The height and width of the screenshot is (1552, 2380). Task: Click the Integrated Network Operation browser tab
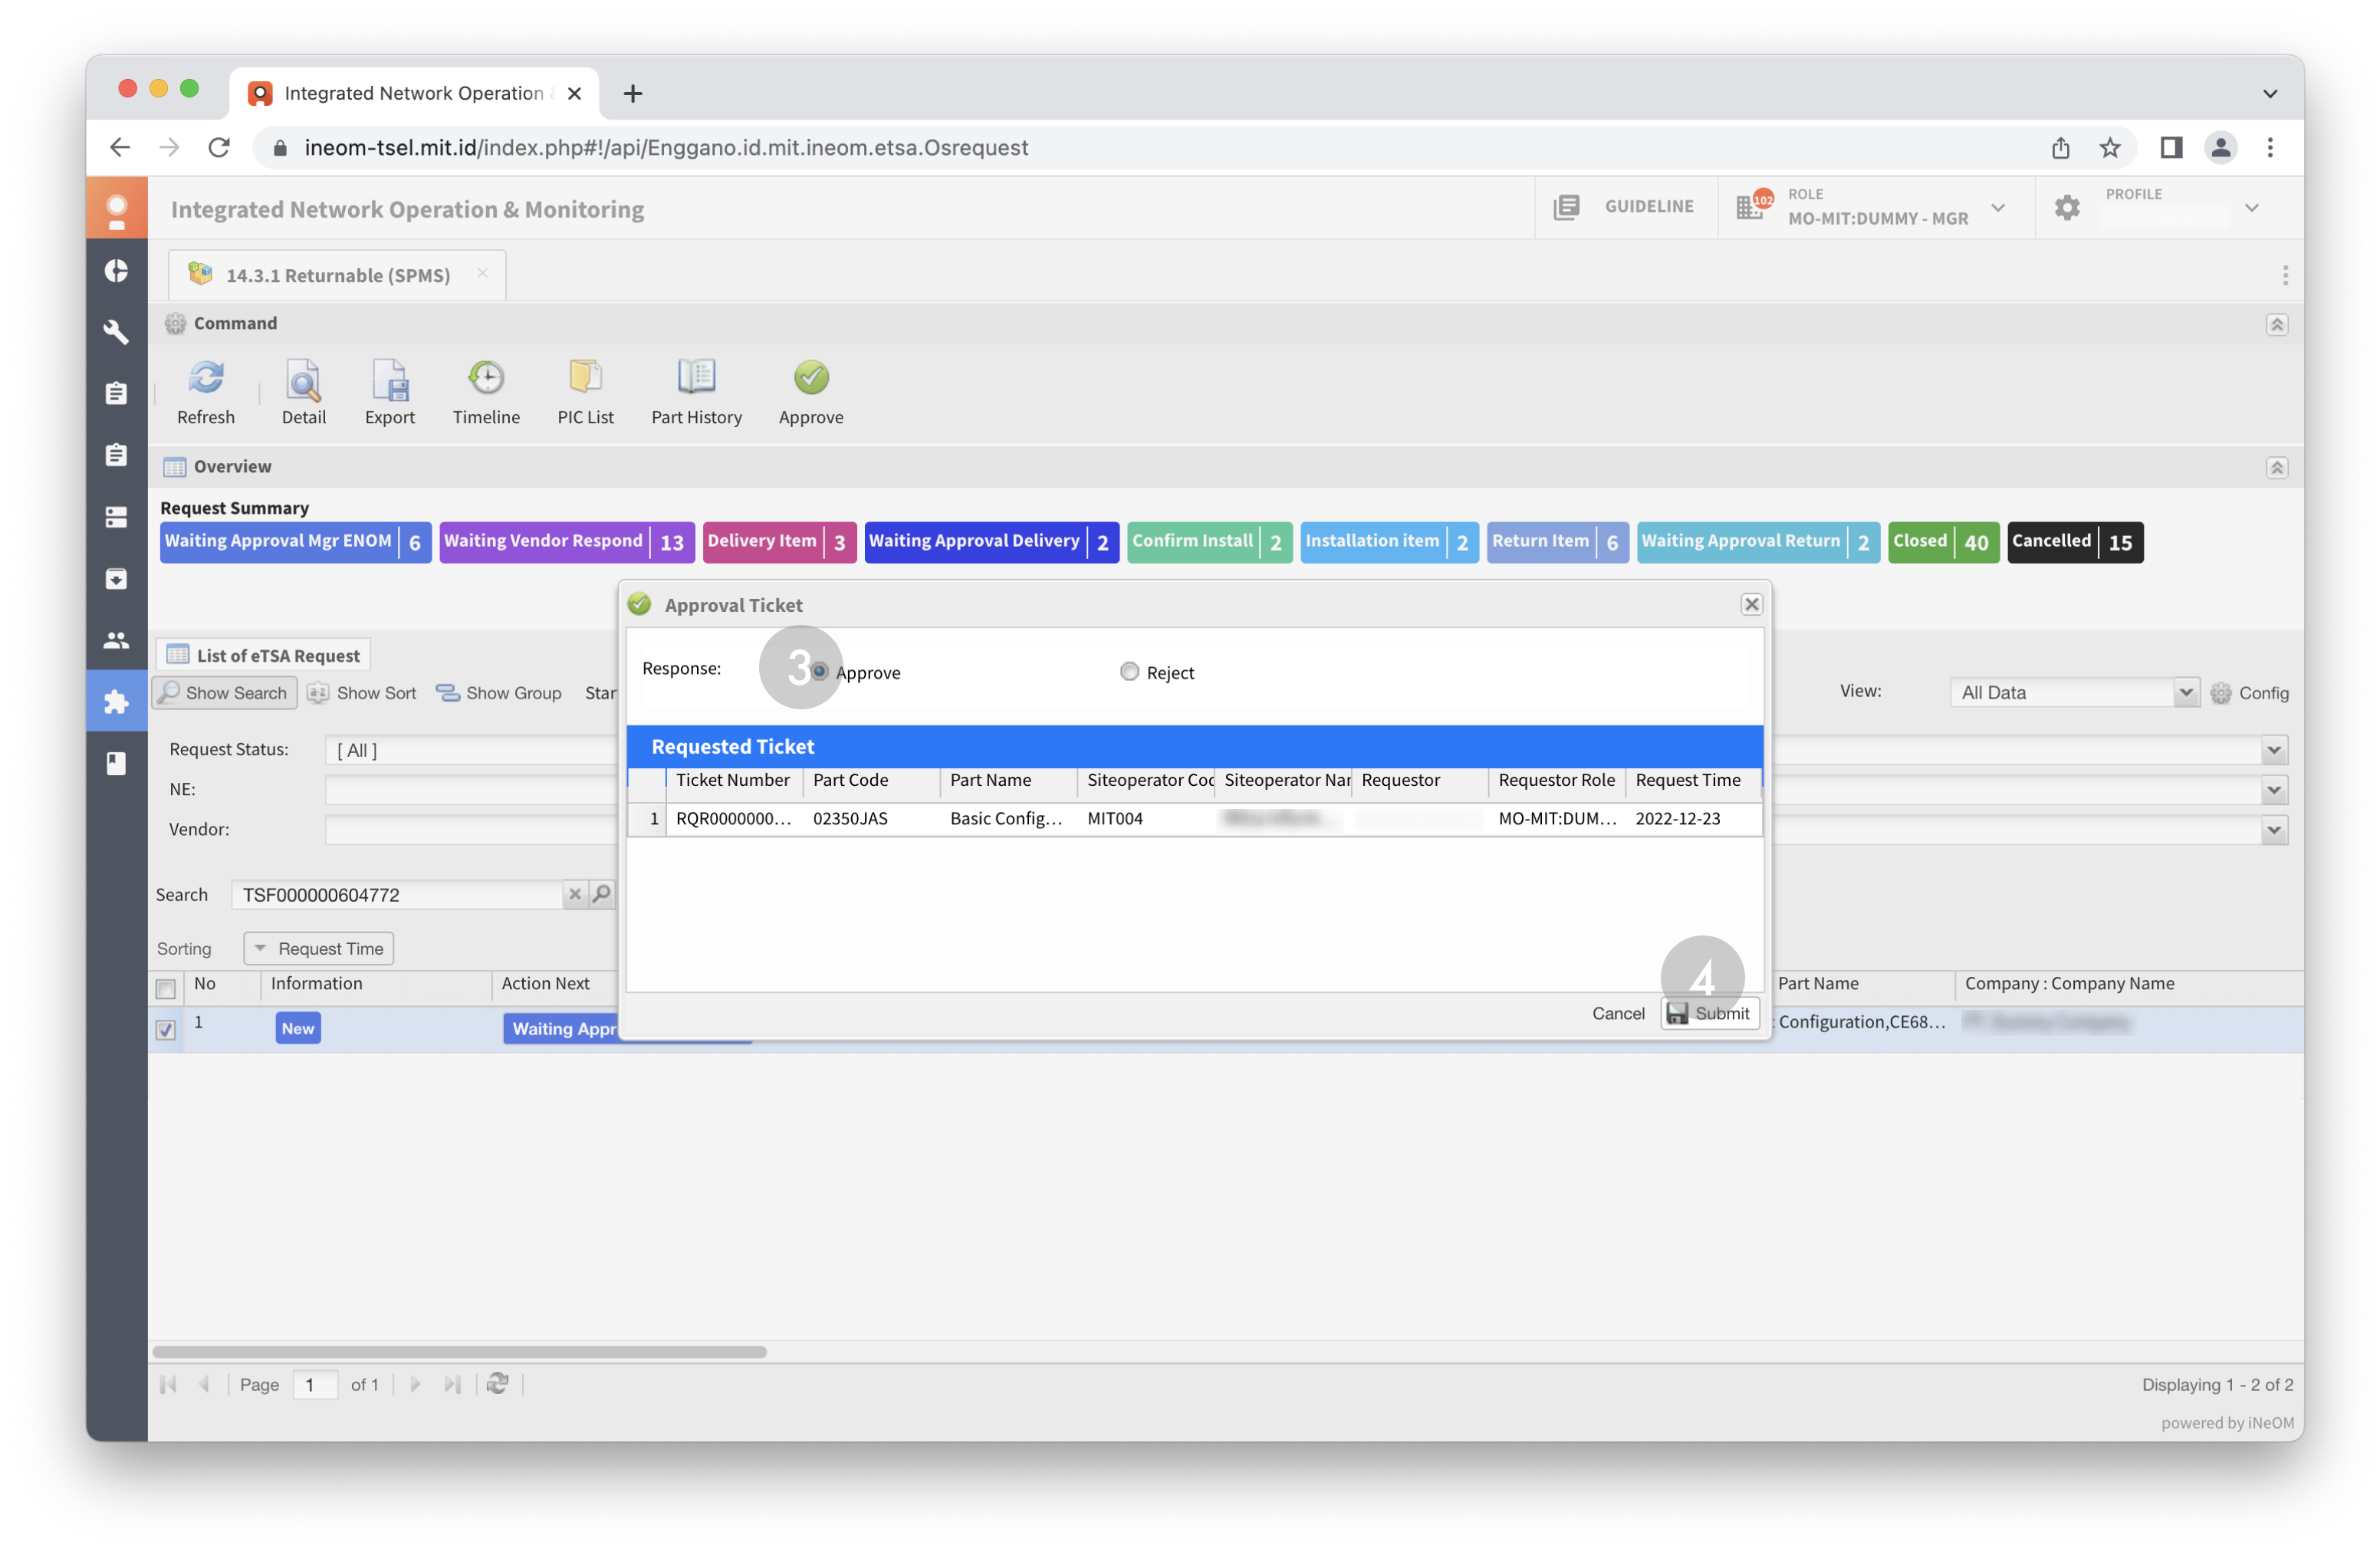(413, 93)
